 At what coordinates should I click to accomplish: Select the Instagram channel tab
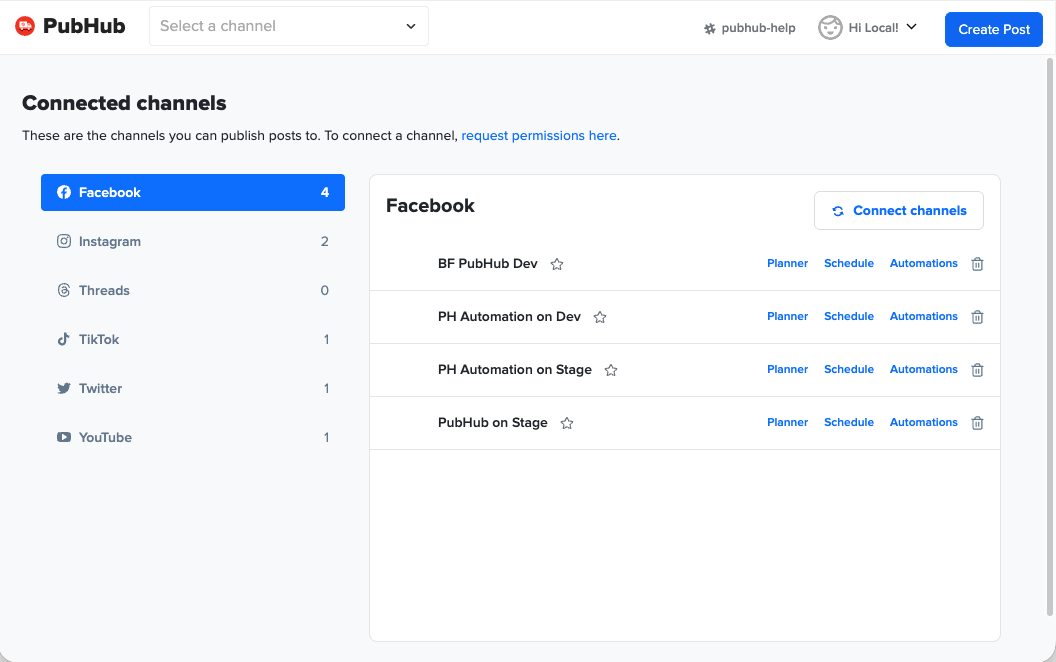193,241
